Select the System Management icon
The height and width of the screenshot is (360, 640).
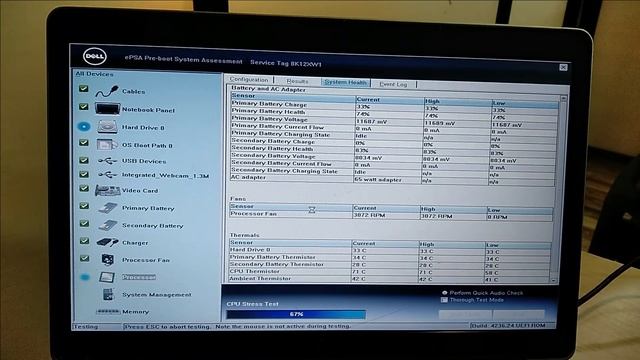coord(108,294)
